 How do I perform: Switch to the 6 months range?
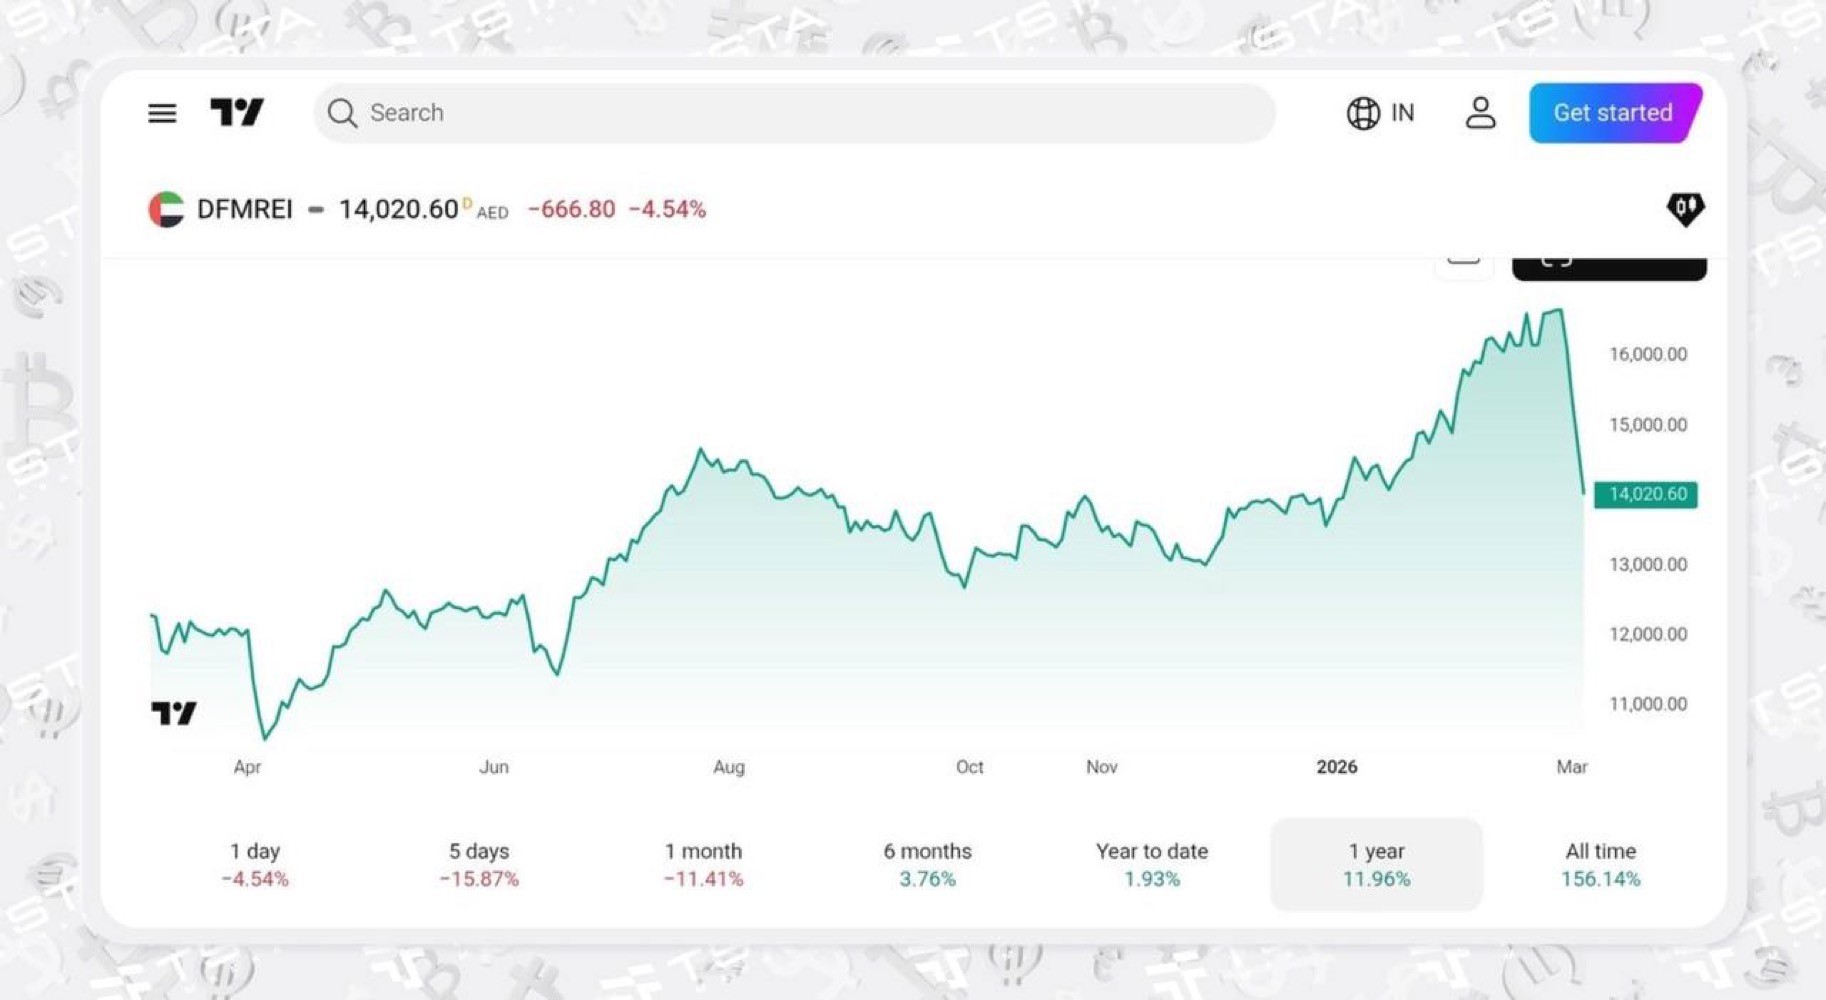click(x=927, y=864)
